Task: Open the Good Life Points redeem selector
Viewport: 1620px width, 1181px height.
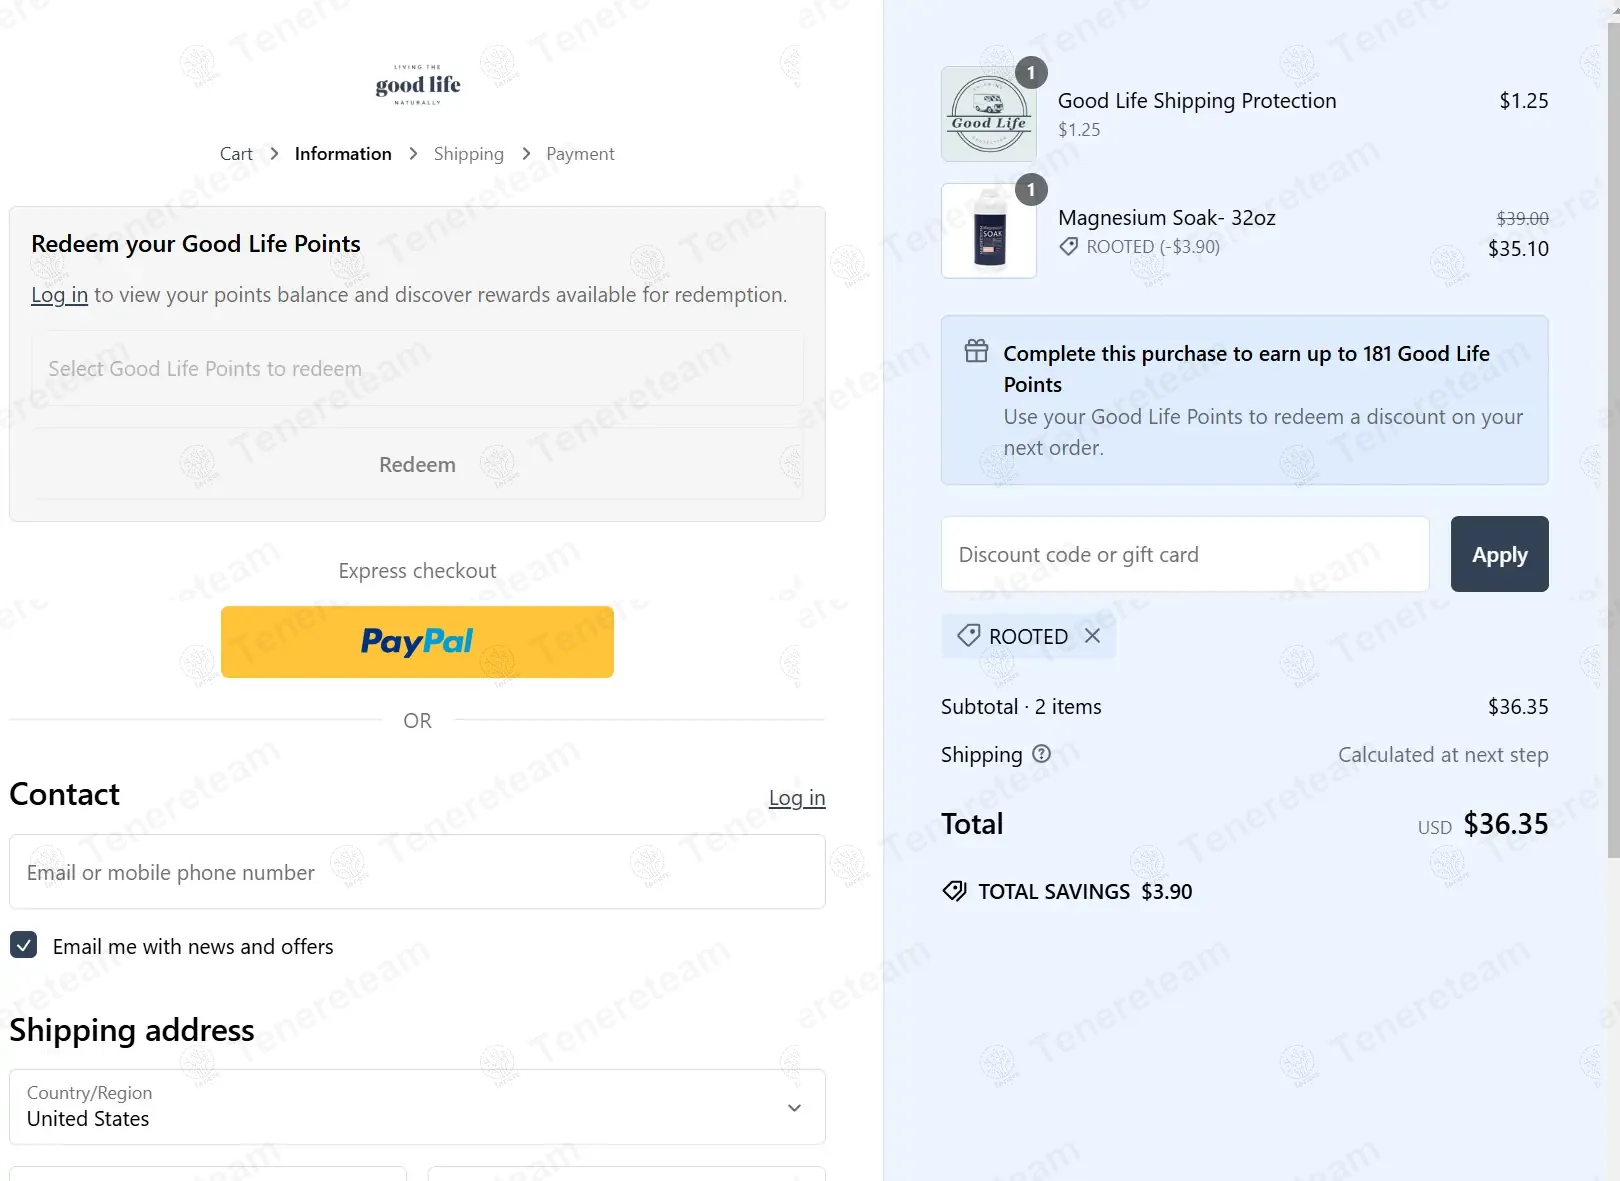Action: pos(417,368)
